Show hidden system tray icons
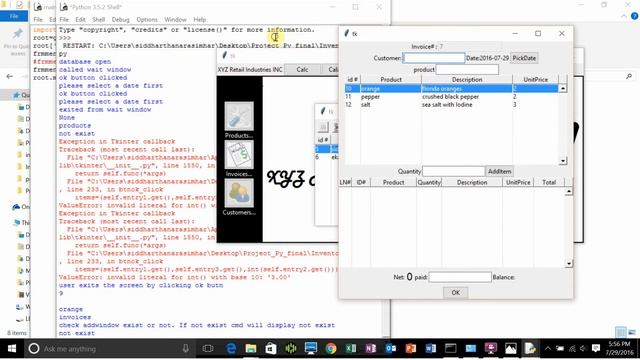Image resolution: width=640 pixels, height=360 pixels. (x=548, y=349)
